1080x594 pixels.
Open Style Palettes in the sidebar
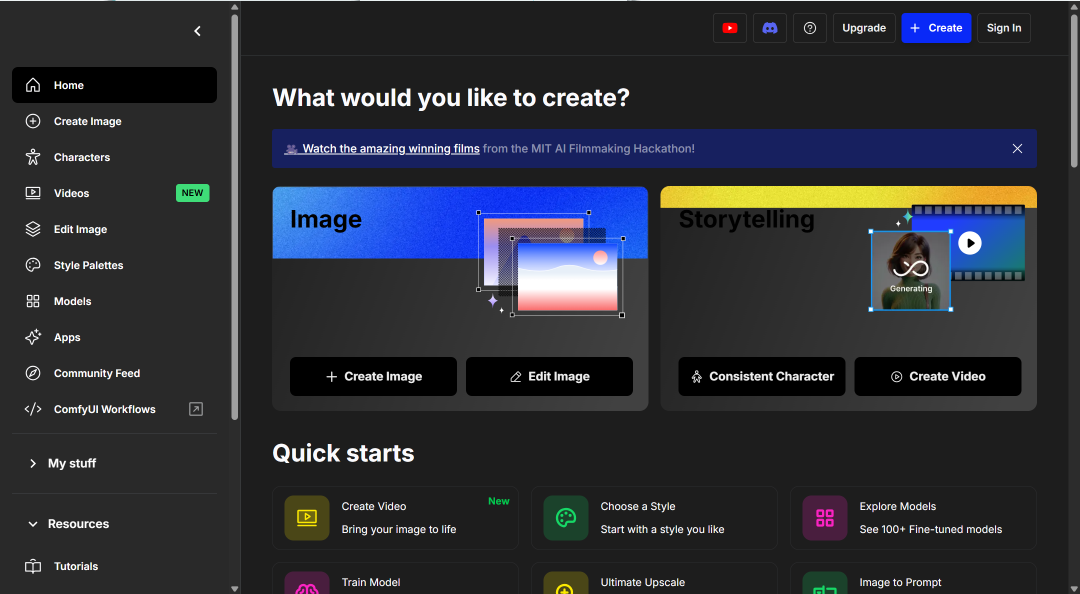point(114,265)
